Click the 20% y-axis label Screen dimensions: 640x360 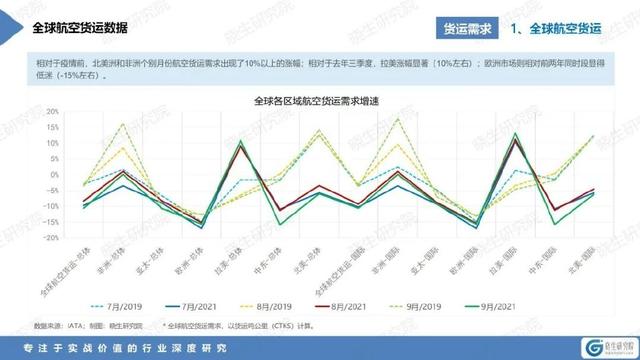pos(53,111)
